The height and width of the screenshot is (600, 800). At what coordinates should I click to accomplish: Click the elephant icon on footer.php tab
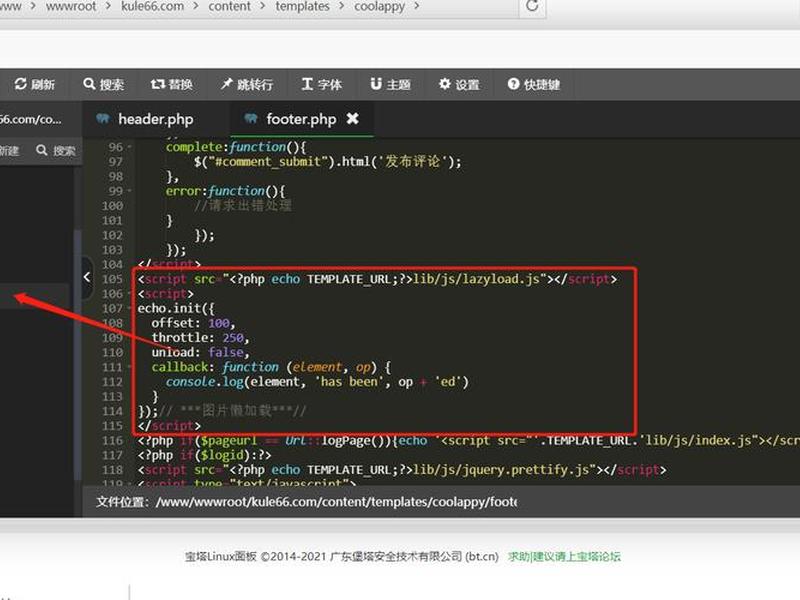tap(251, 119)
